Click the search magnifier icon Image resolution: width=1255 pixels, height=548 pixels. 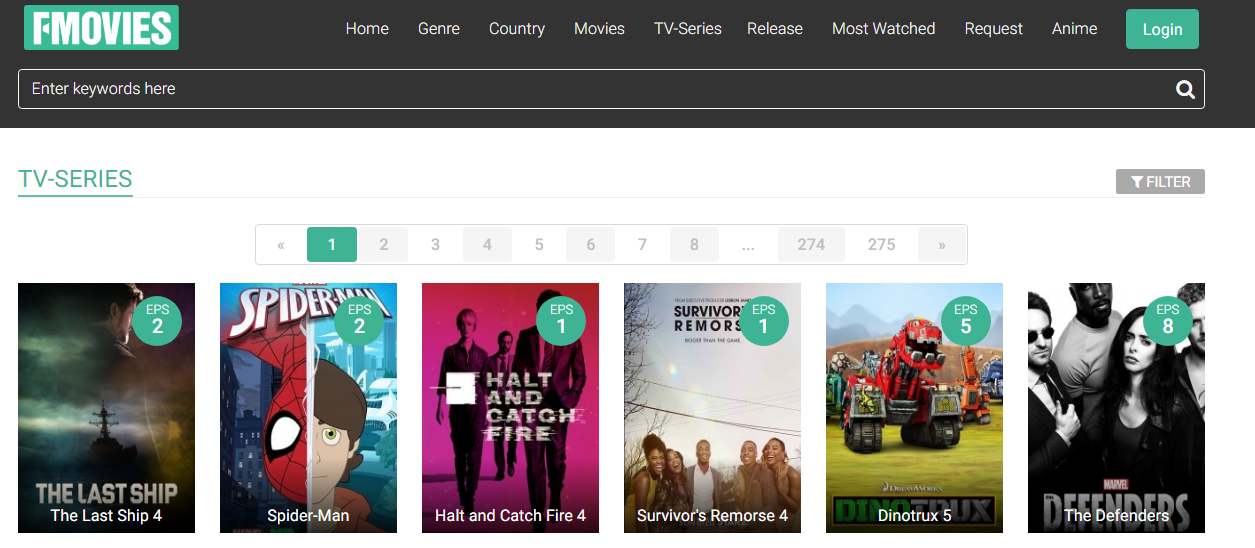pos(1185,89)
